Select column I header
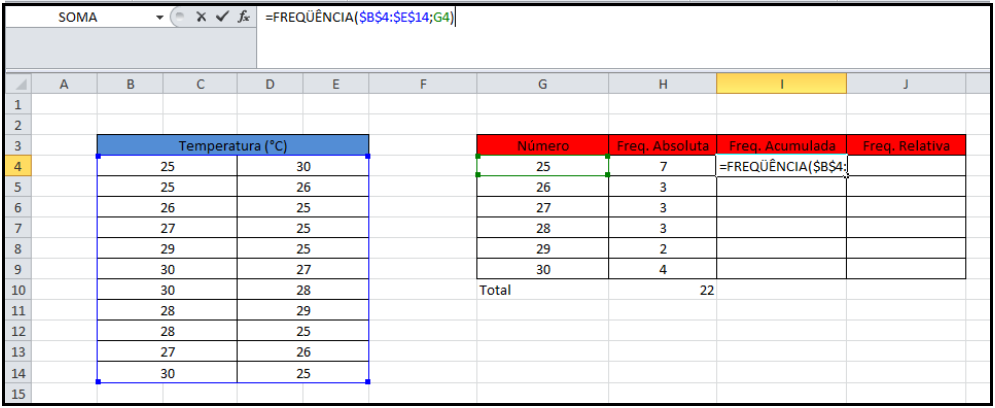Viewport: 995px width, 408px height. pos(781,85)
